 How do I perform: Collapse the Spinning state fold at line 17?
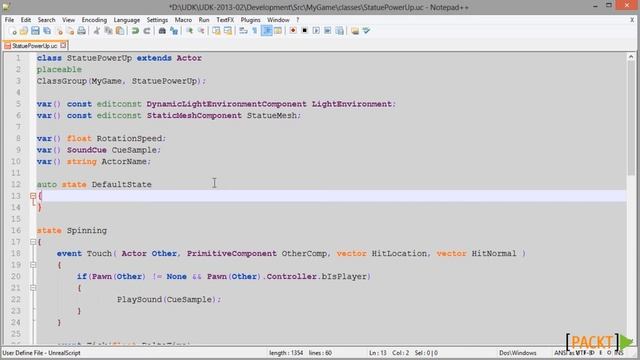(x=33, y=242)
